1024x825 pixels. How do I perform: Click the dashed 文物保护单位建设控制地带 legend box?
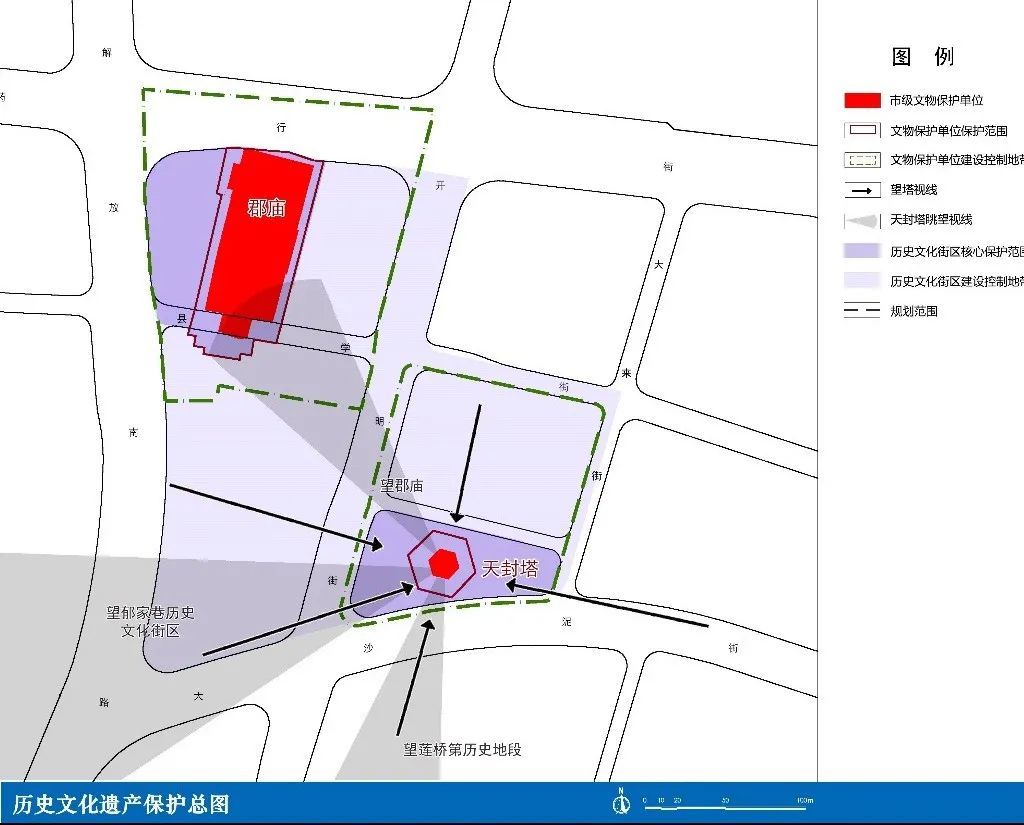coord(862,160)
